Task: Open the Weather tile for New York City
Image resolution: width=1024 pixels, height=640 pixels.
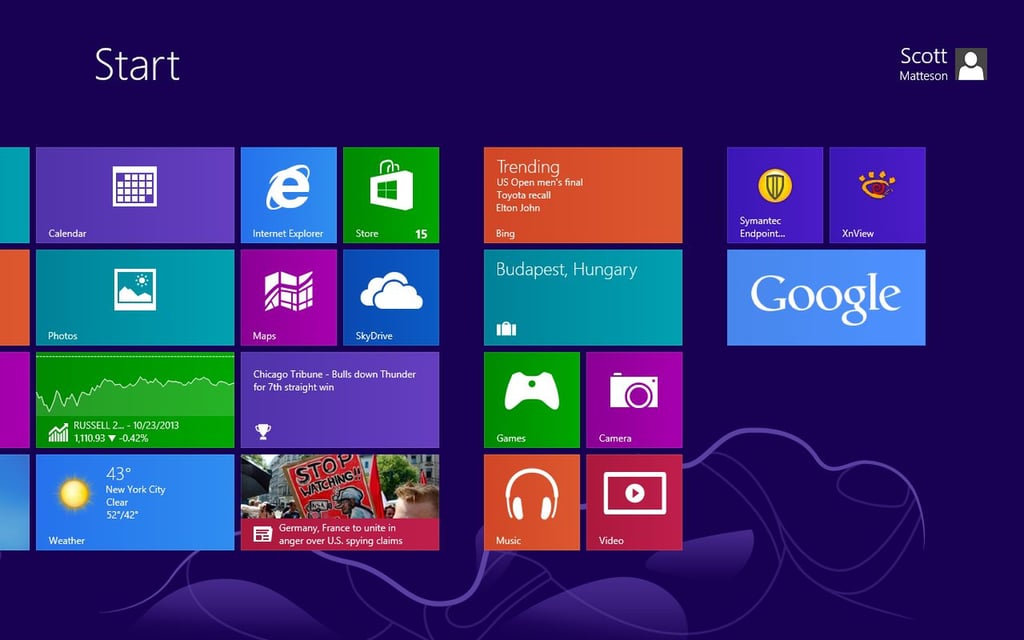Action: pyautogui.click(x=135, y=503)
